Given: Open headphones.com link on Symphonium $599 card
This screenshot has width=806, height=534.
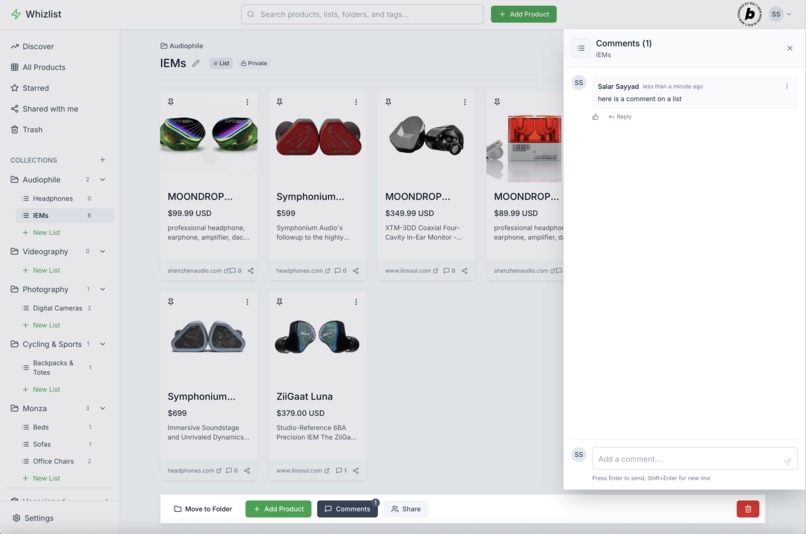Looking at the screenshot, I should pyautogui.click(x=303, y=270).
